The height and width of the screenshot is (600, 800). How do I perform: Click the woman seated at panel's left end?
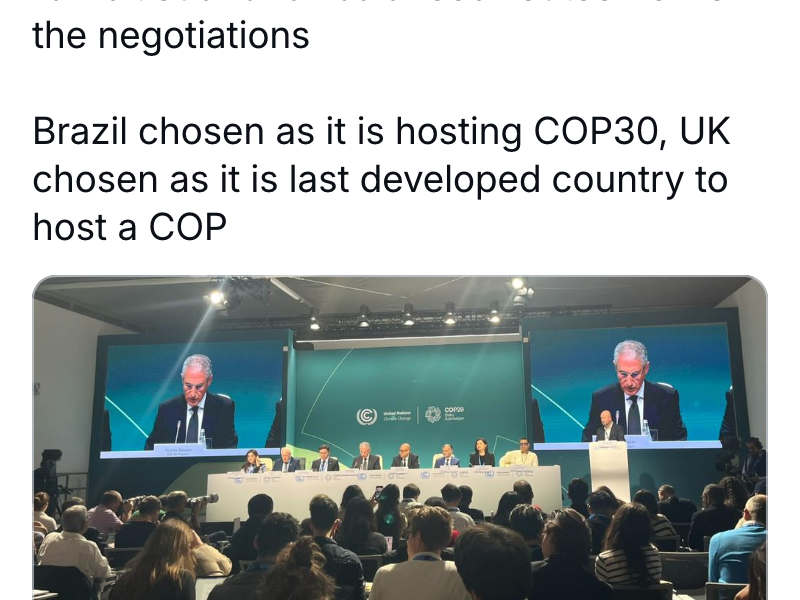click(x=252, y=461)
